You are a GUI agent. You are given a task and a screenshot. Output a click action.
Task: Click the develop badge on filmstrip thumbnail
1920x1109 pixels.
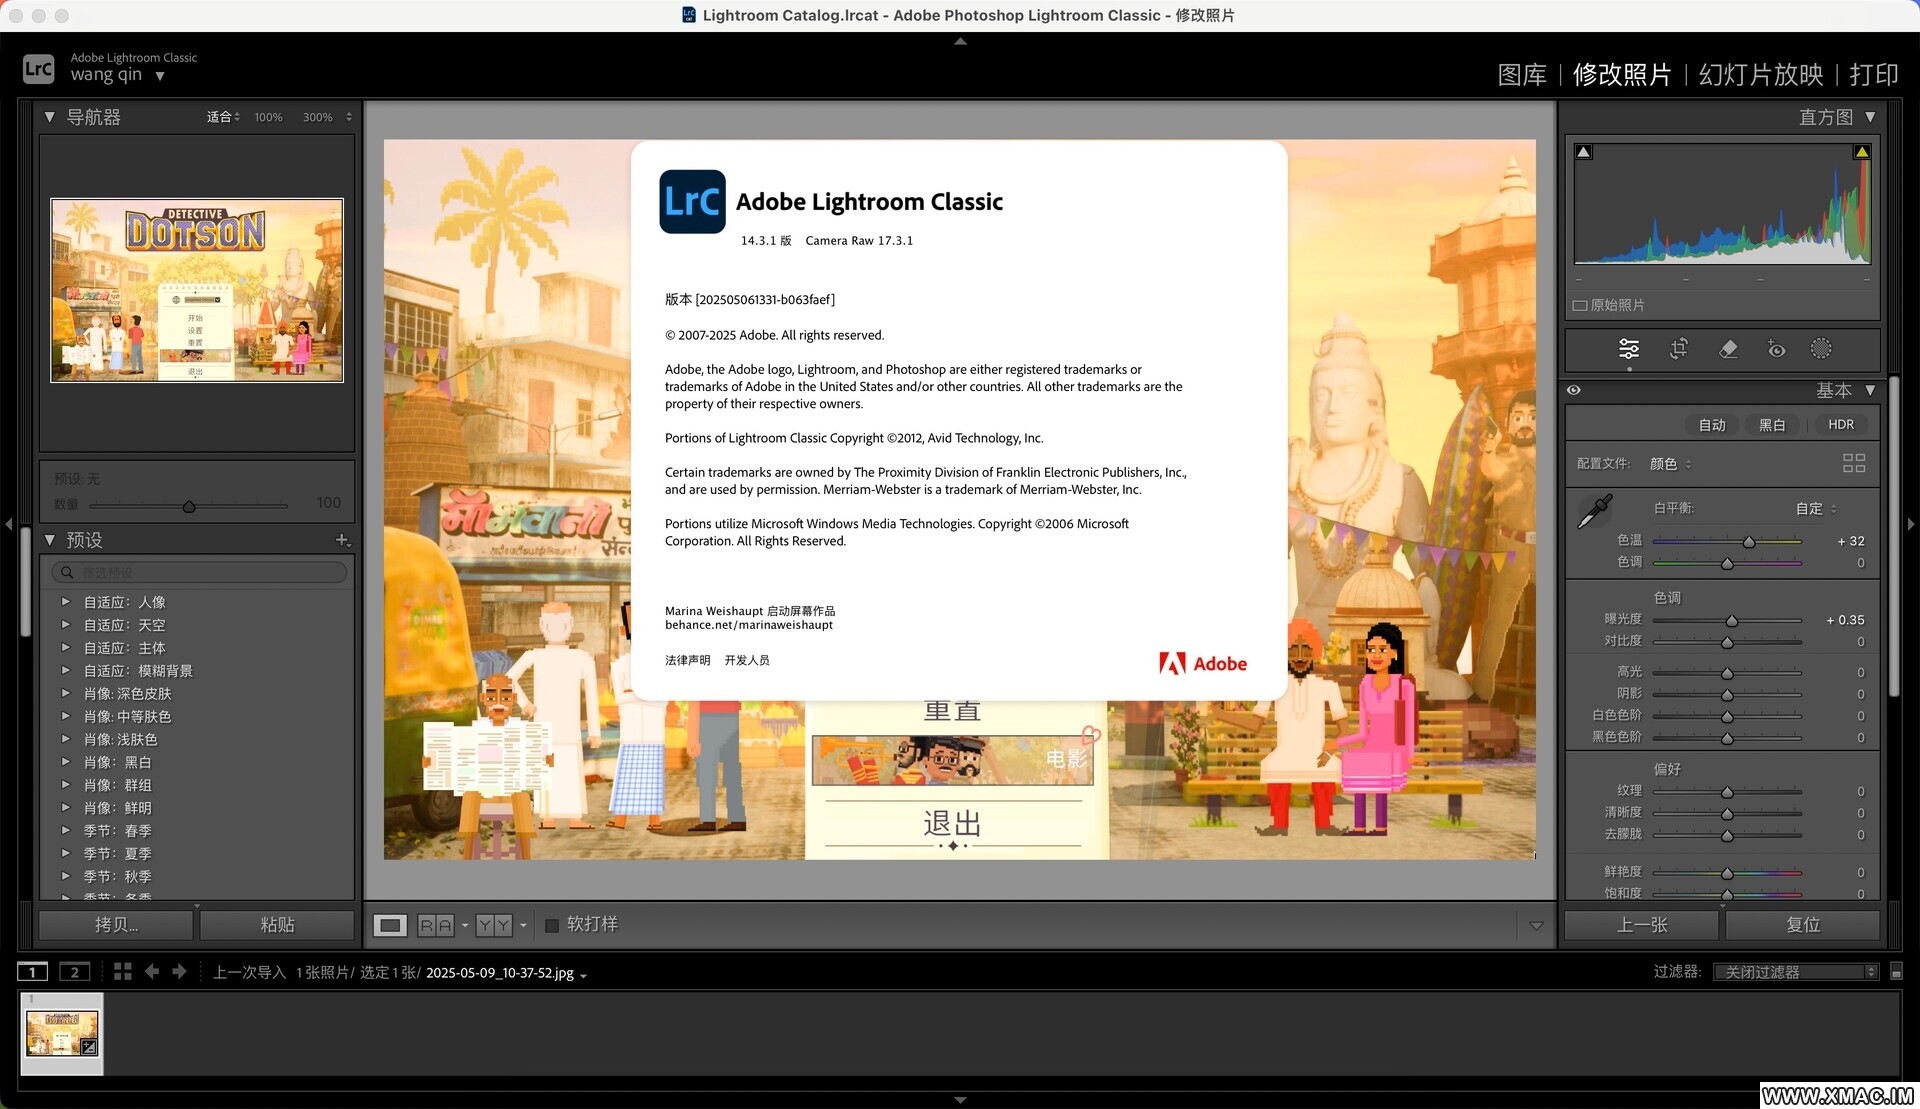pos(89,1047)
